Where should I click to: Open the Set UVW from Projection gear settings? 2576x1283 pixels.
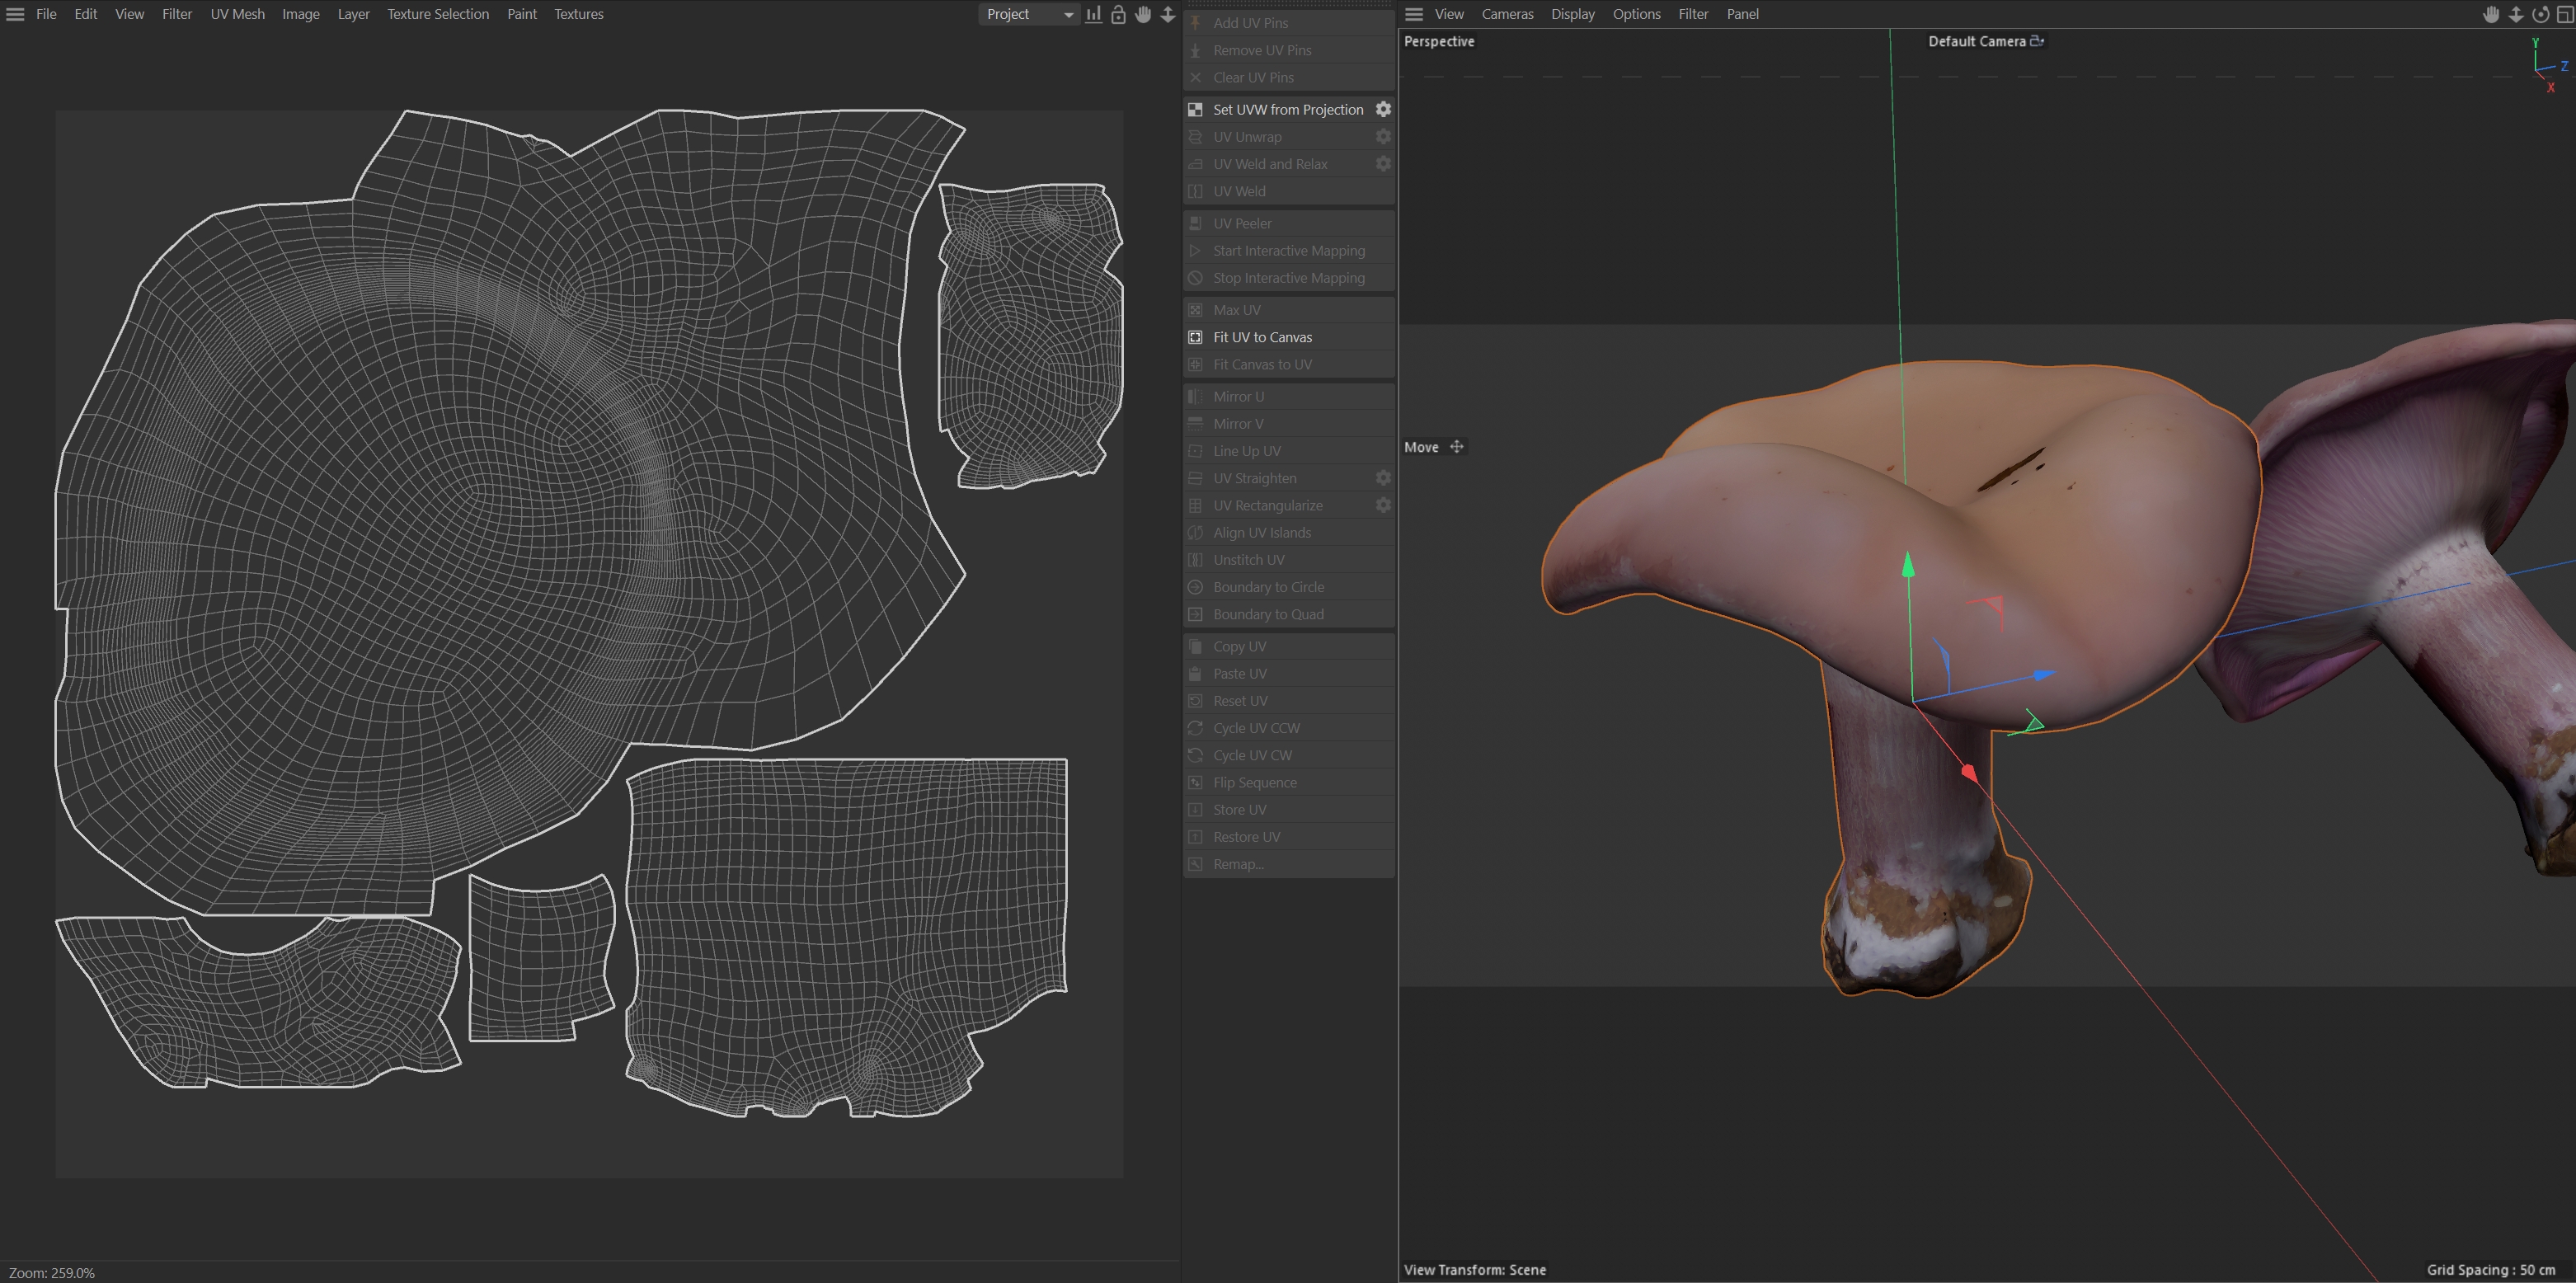[1383, 109]
